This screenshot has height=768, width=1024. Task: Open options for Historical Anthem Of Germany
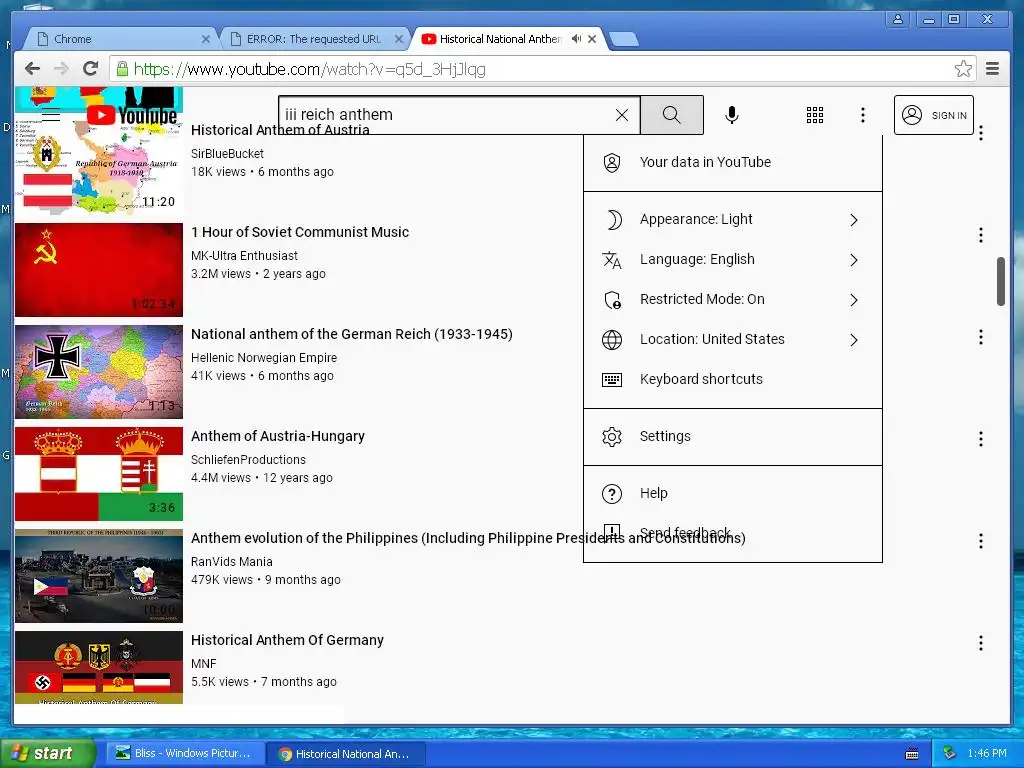980,643
